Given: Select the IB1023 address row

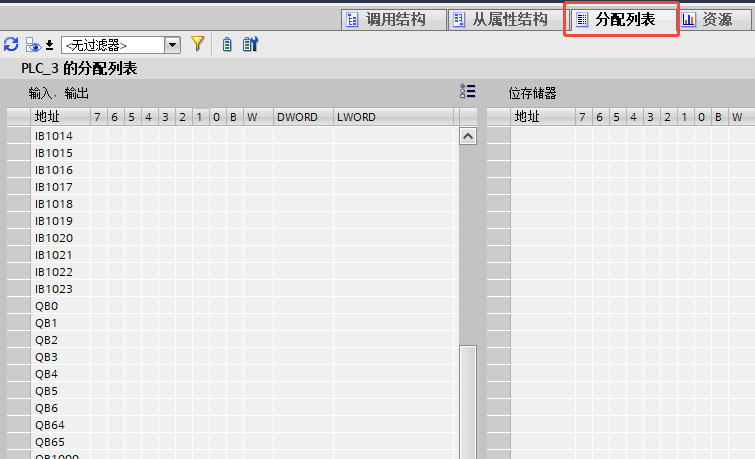Looking at the screenshot, I should click(54, 289).
